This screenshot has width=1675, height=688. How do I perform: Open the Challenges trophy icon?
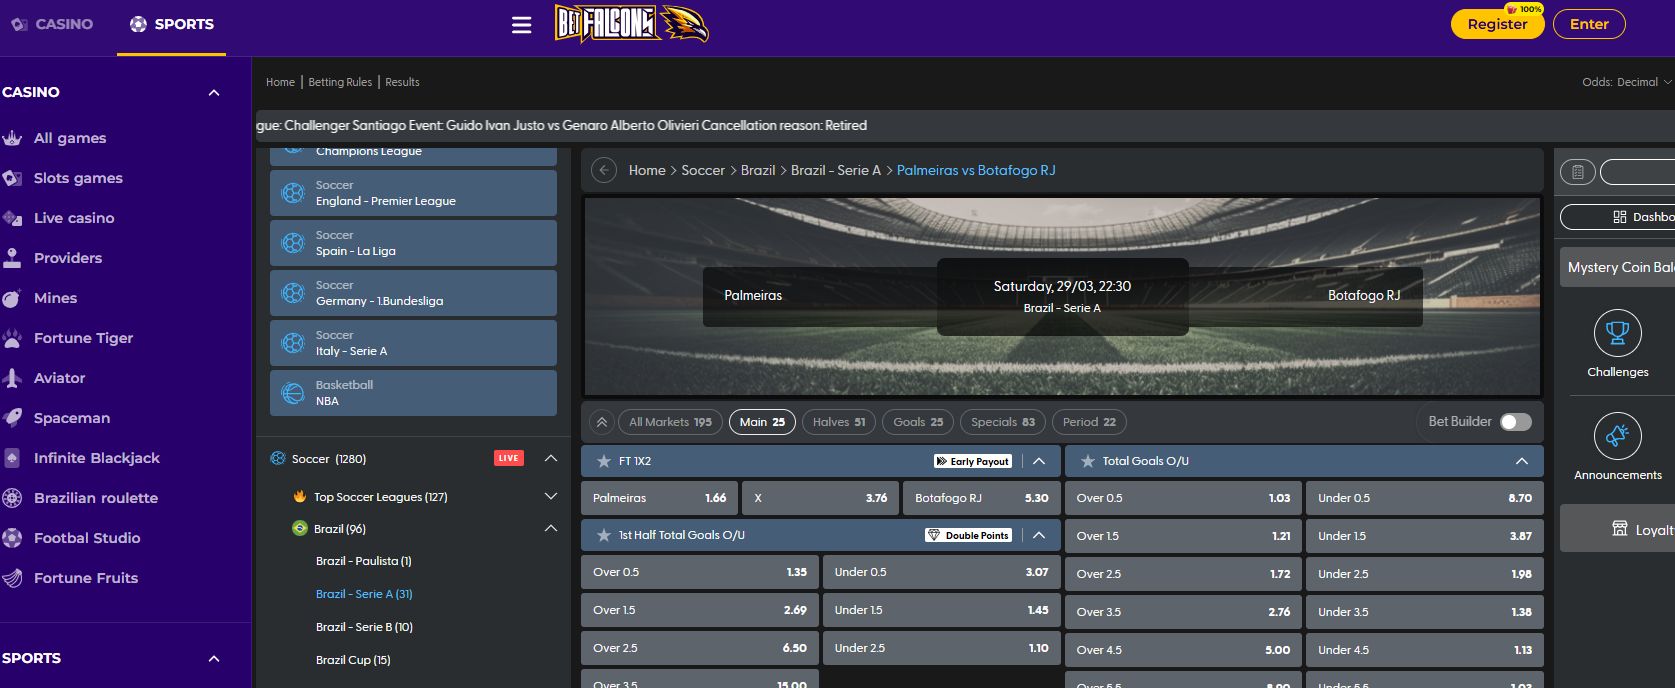pyautogui.click(x=1617, y=334)
